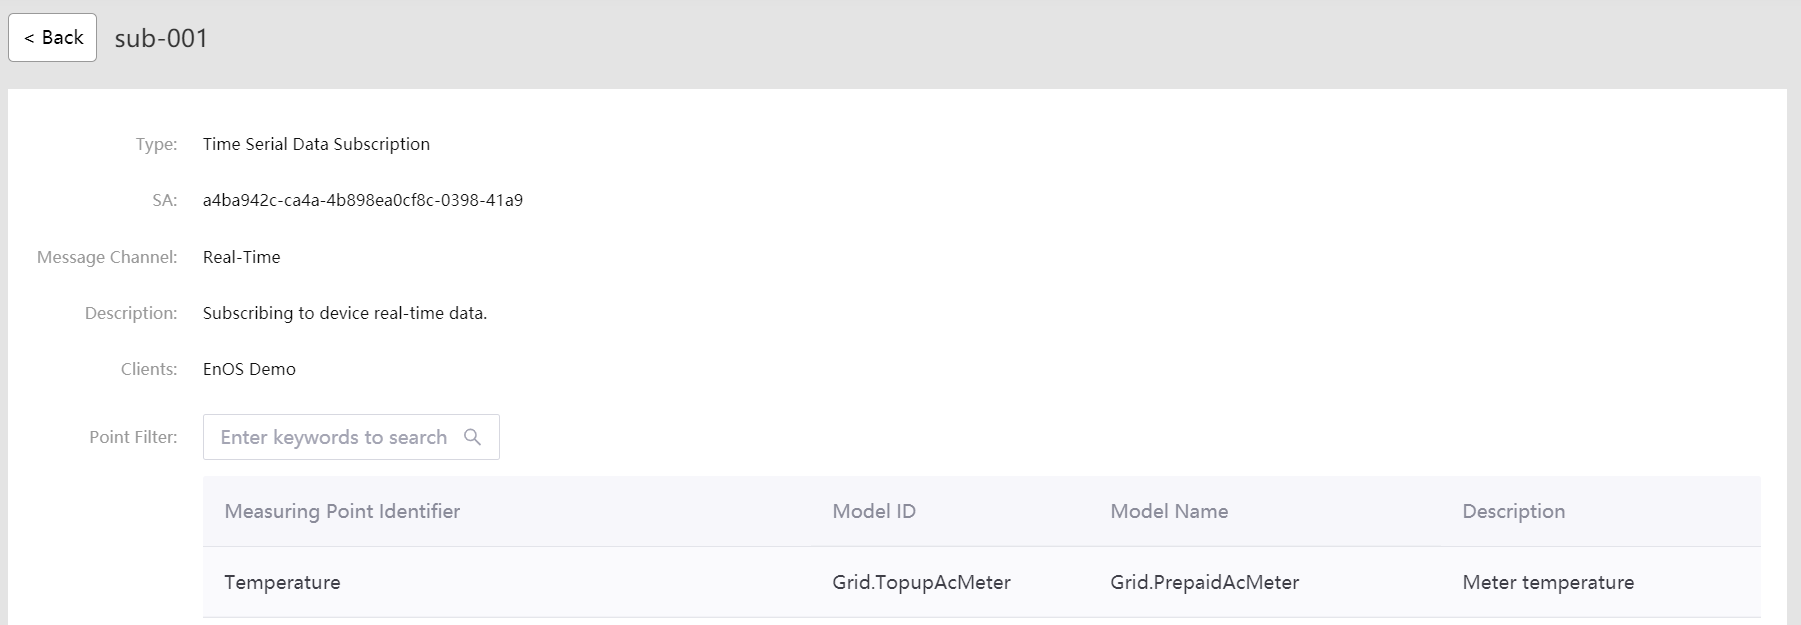
Task: Click the Point Filter field label
Action: point(133,437)
